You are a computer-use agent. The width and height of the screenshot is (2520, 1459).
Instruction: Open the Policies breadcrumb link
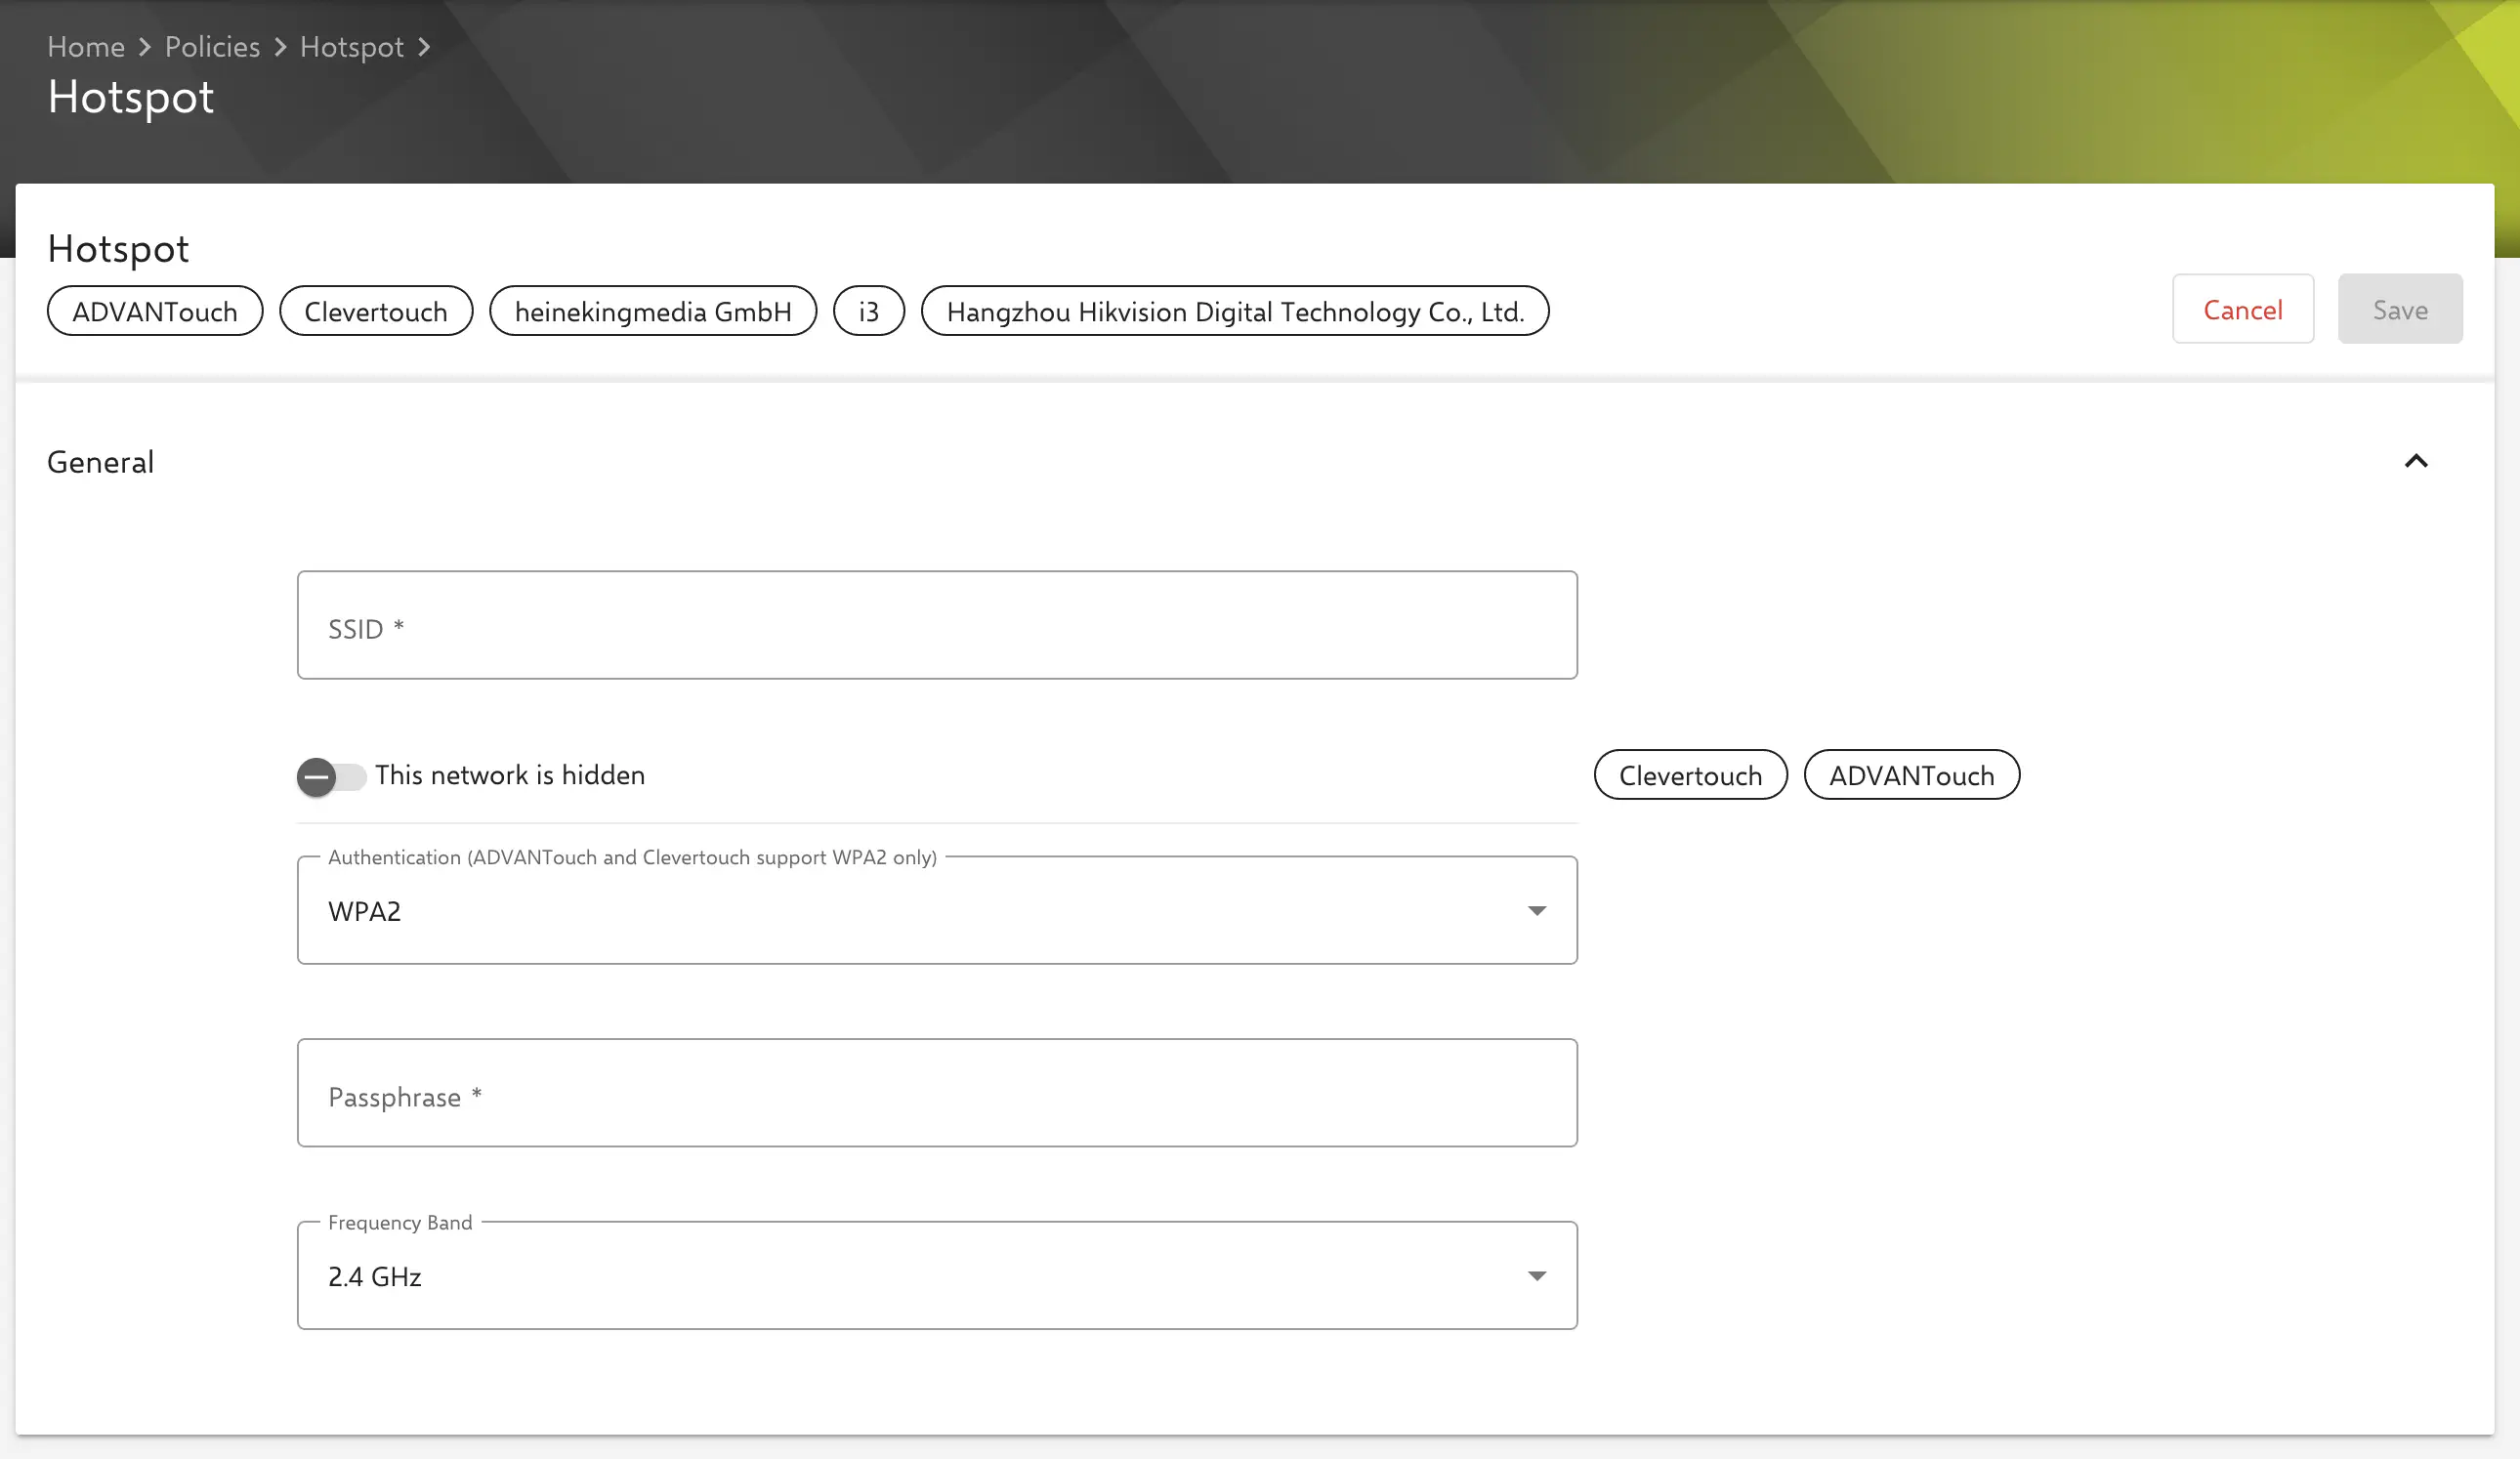[212, 47]
